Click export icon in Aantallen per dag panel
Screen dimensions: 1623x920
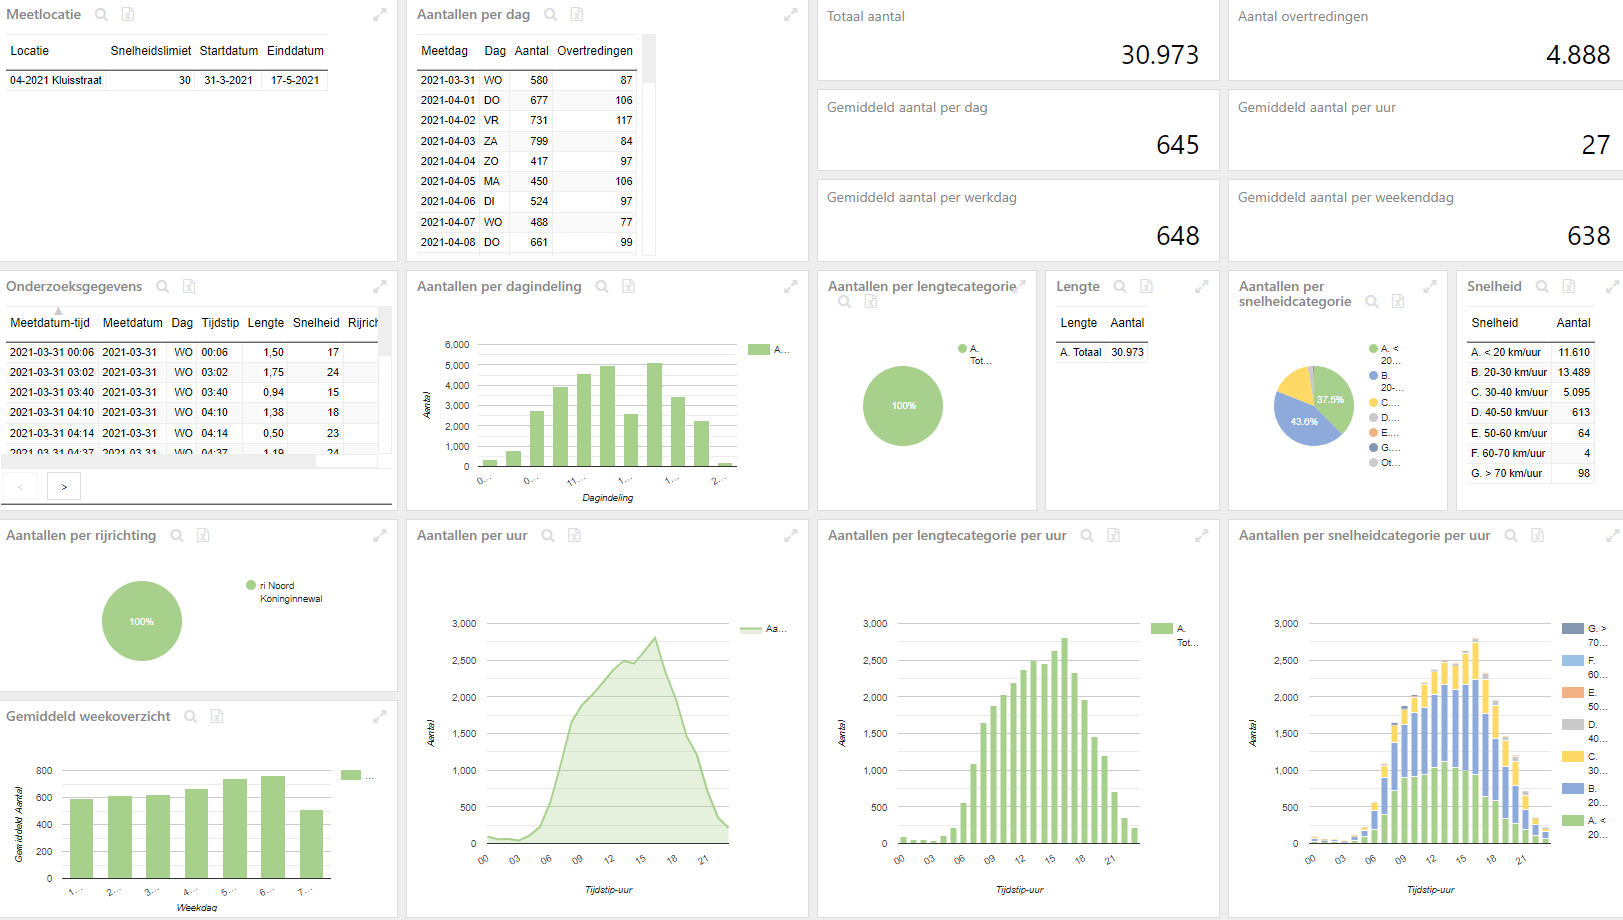coord(577,15)
